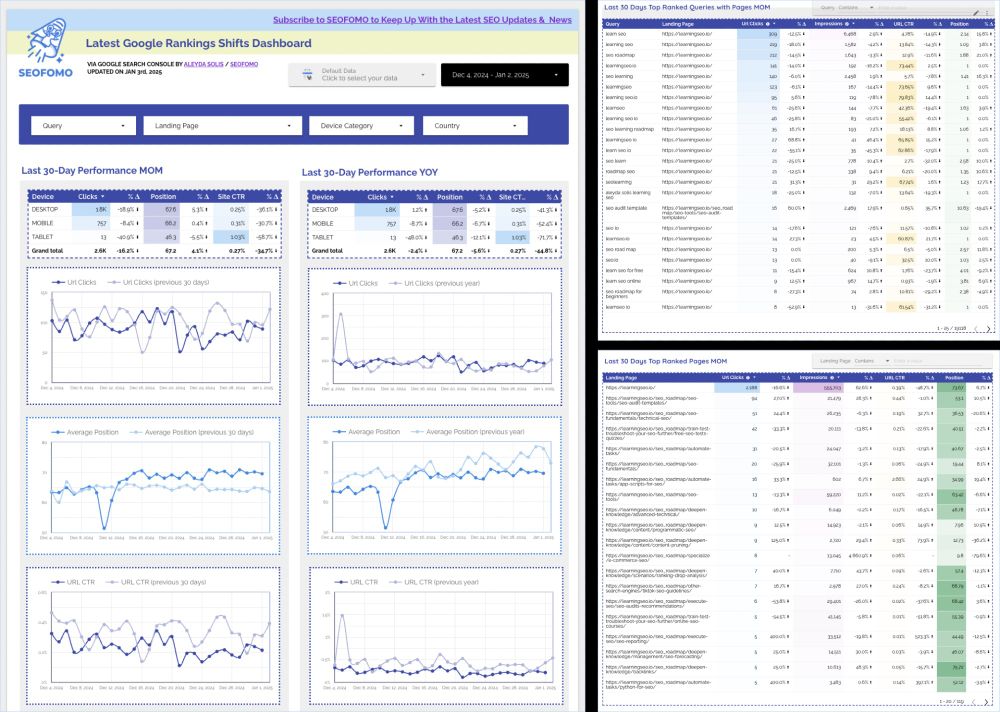
Task: Sort YOY performance table by Device
Action: pyautogui.click(x=323, y=197)
